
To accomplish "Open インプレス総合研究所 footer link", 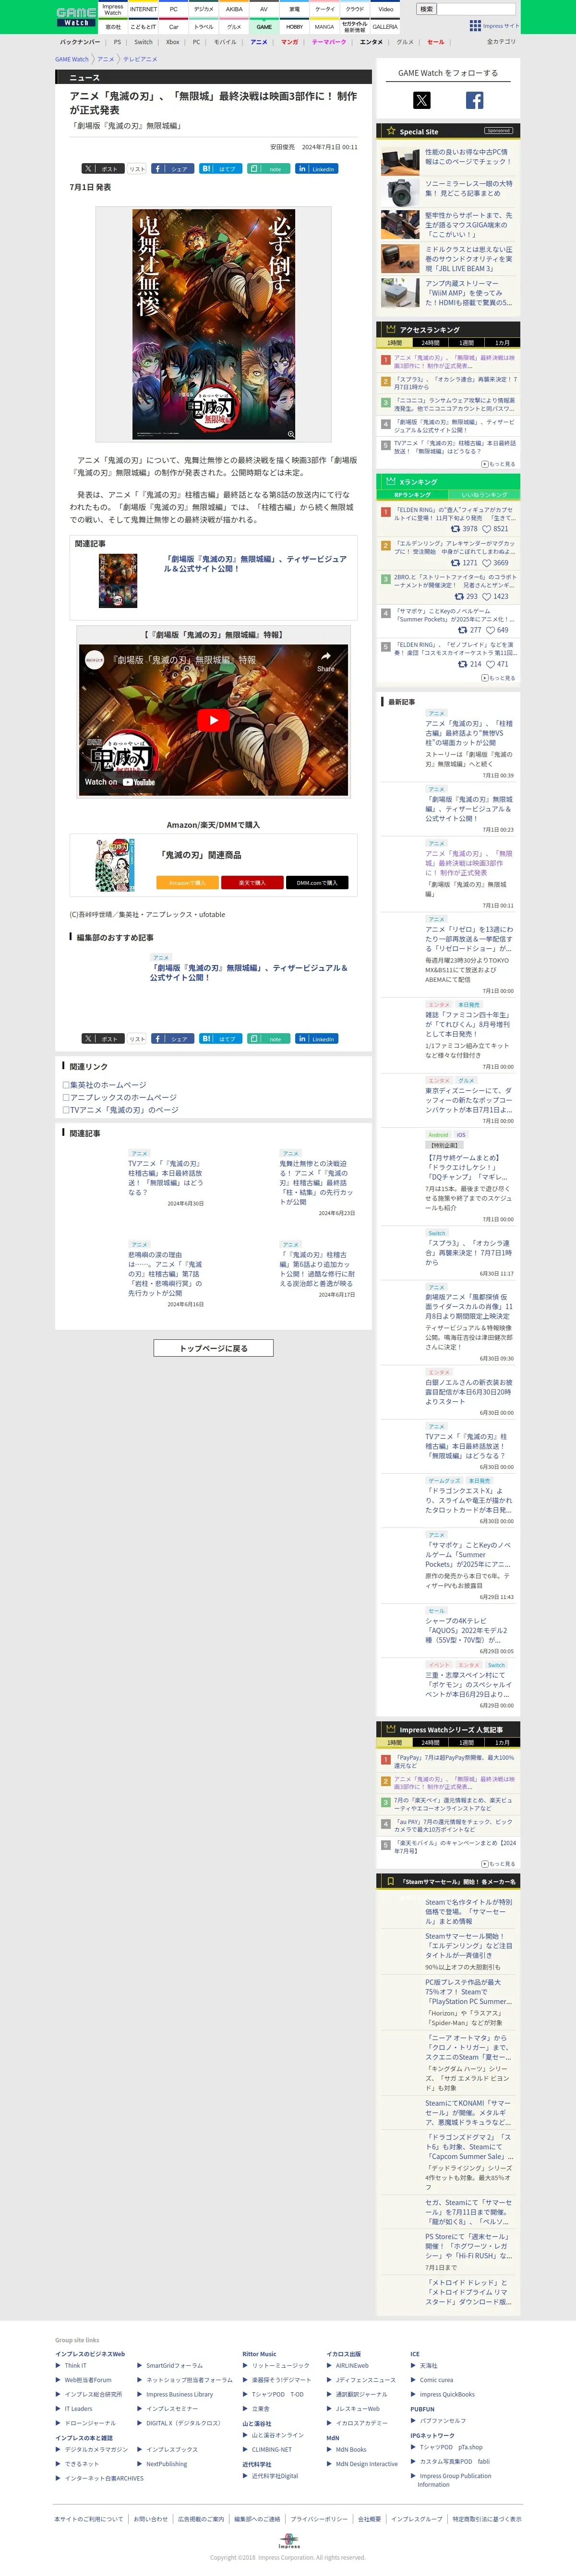I will tap(93, 2394).
